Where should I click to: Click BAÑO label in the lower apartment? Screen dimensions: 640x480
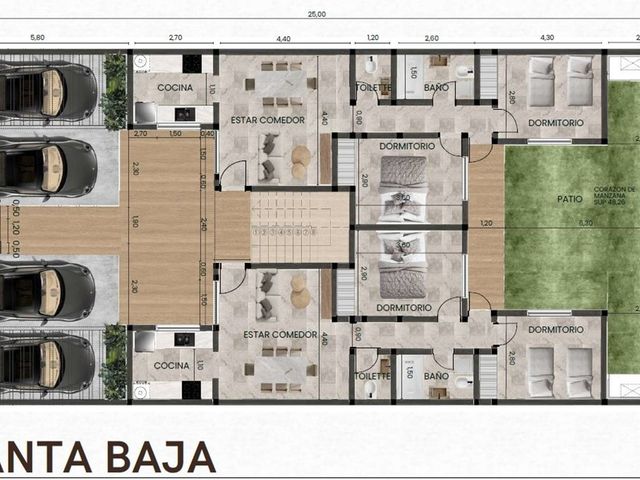coord(436,376)
